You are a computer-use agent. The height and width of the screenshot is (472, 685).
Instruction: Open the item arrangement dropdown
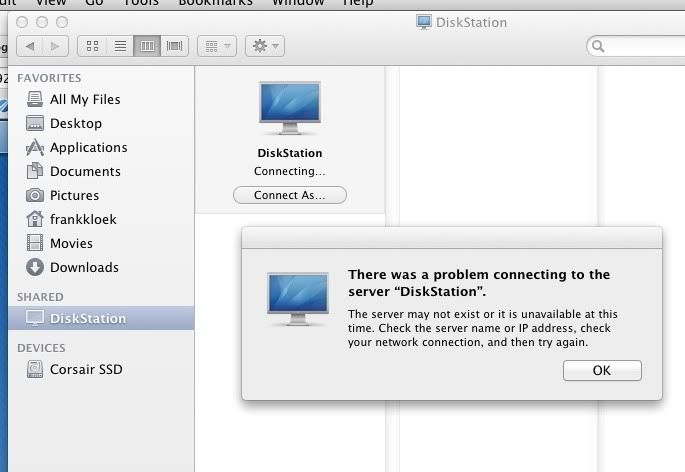click(x=217, y=46)
